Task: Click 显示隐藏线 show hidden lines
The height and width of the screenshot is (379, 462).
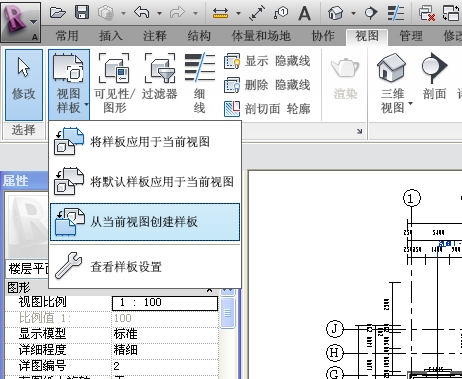Action: click(x=267, y=61)
